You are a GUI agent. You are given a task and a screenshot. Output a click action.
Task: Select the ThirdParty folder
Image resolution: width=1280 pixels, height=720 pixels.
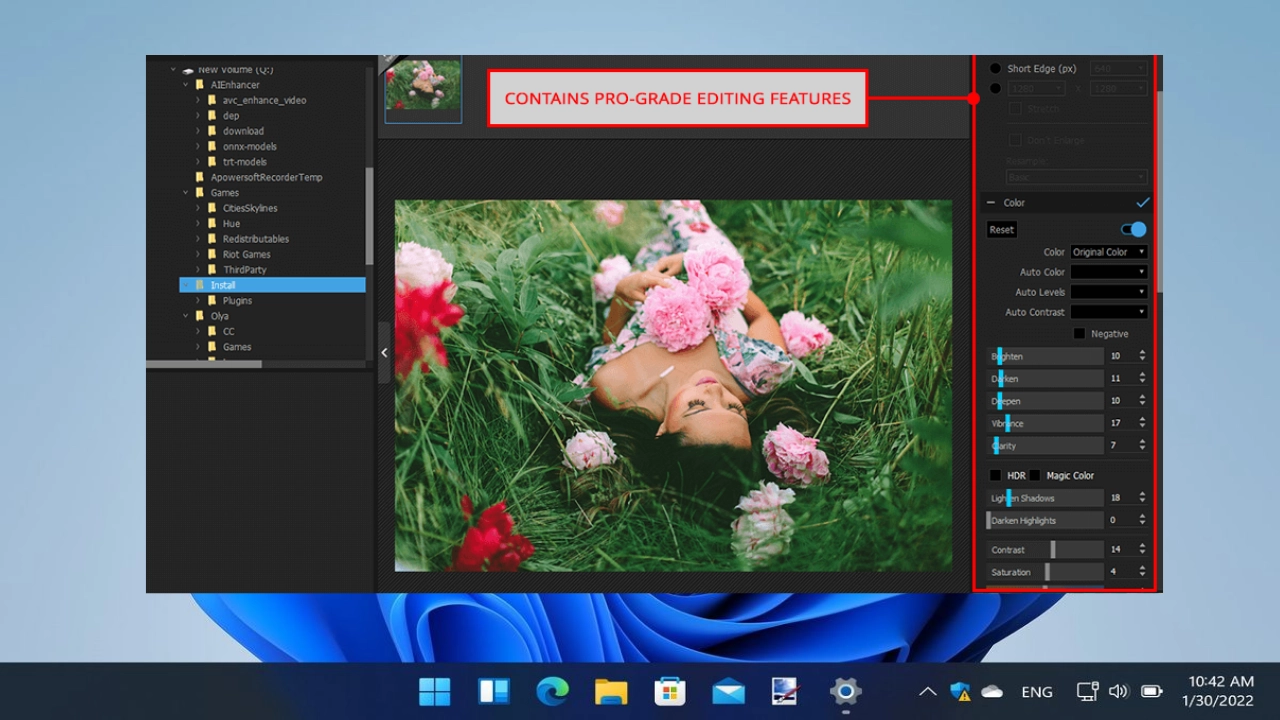point(244,270)
